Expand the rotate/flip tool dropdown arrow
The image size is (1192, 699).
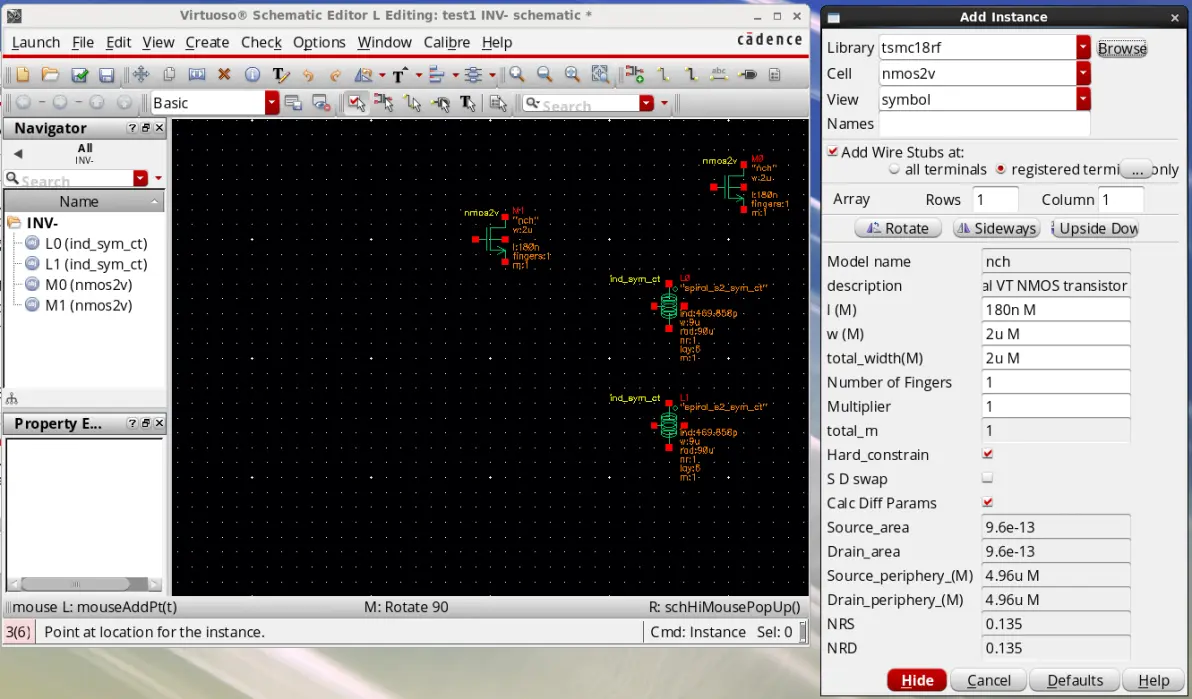382,75
